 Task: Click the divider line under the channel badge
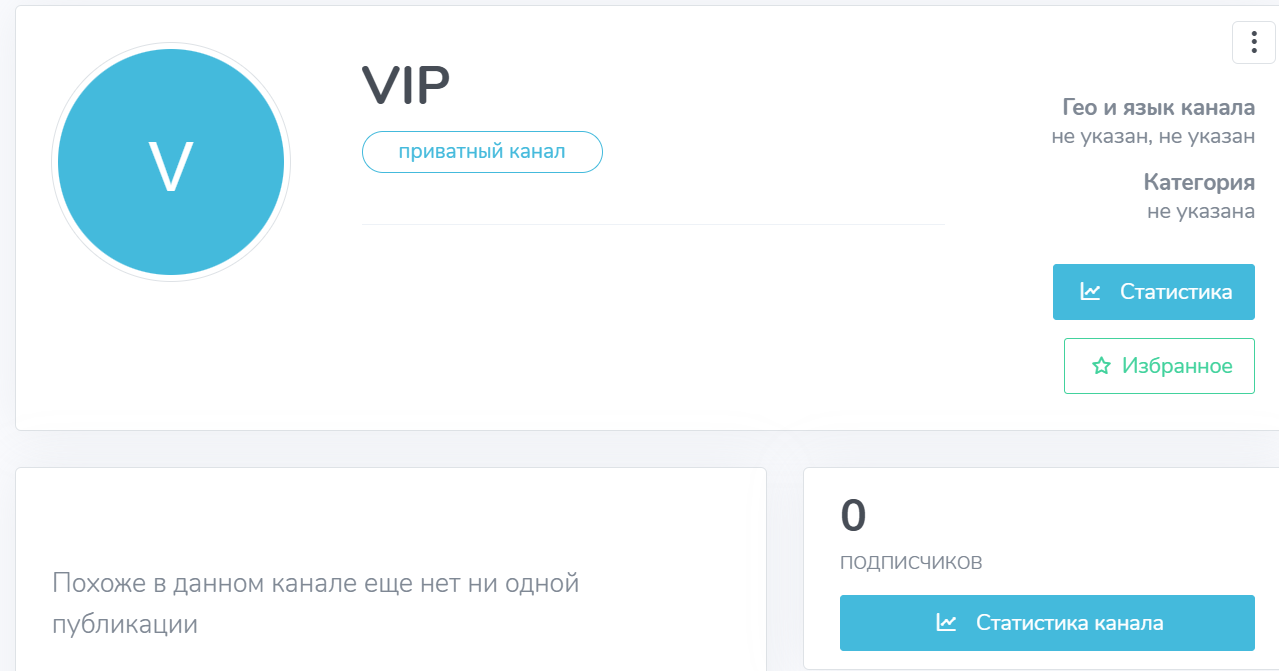click(652, 225)
